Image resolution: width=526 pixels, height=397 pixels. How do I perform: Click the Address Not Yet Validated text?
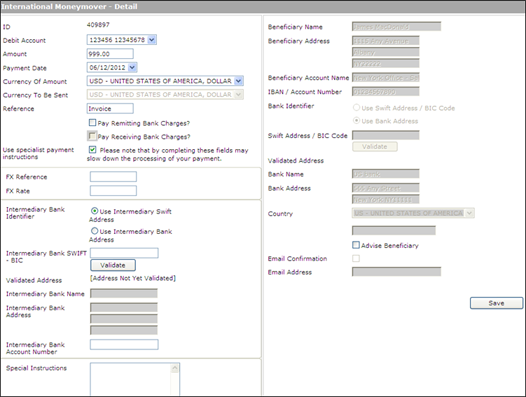pos(133,278)
